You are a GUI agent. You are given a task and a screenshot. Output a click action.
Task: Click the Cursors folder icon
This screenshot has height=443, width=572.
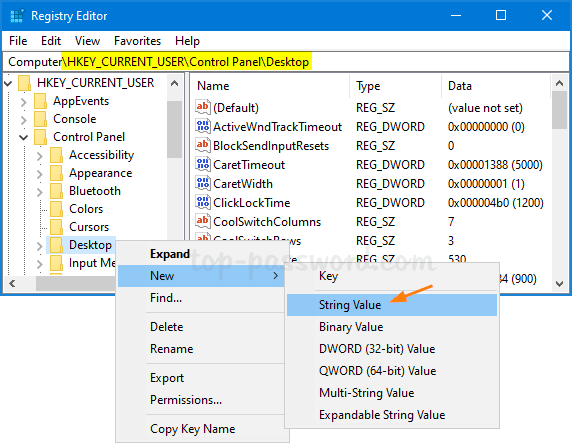pyautogui.click(x=56, y=227)
